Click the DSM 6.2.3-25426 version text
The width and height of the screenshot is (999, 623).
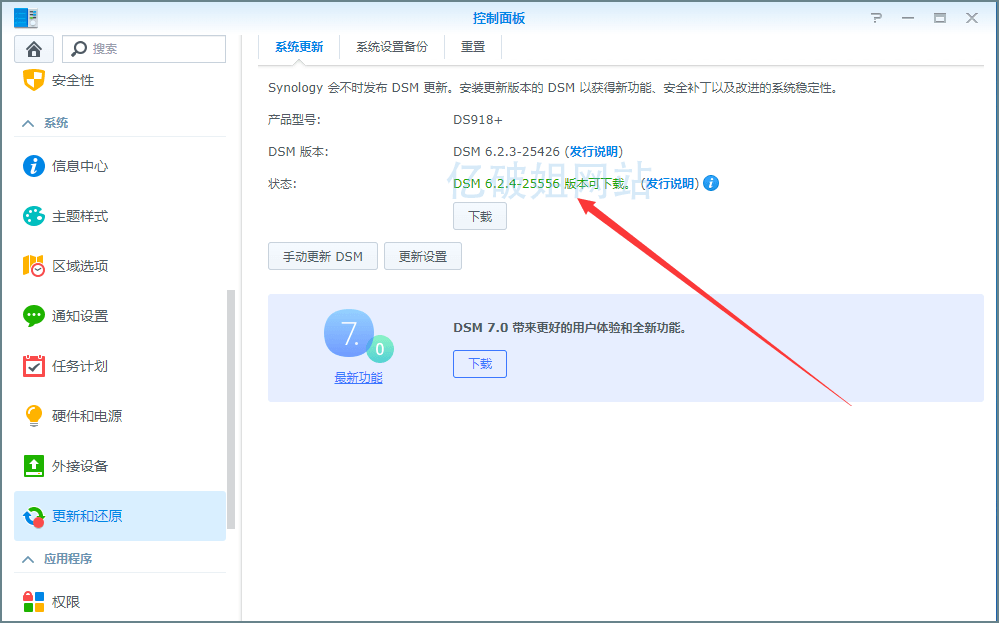[x=507, y=152]
